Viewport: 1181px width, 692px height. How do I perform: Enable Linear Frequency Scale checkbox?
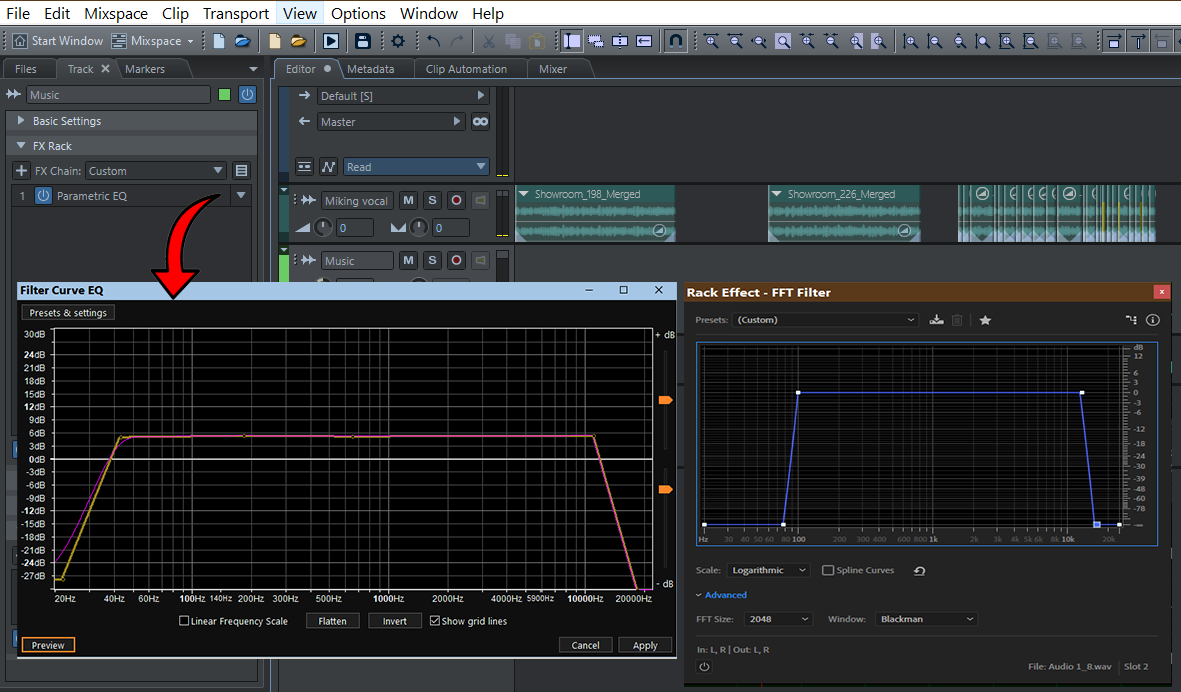(x=184, y=621)
